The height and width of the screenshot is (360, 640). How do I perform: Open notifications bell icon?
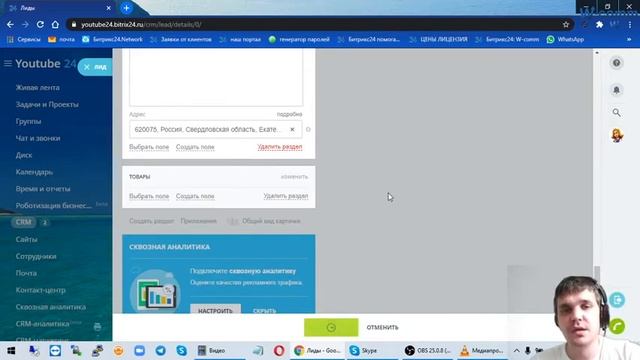(616, 89)
